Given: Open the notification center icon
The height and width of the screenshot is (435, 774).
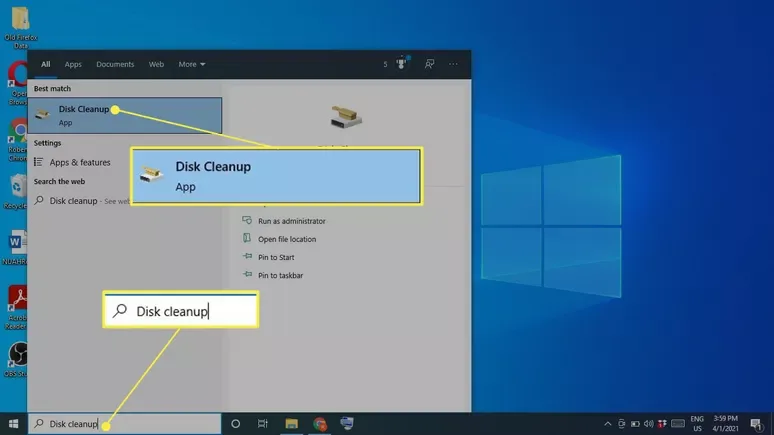Looking at the screenshot, I should [756, 424].
